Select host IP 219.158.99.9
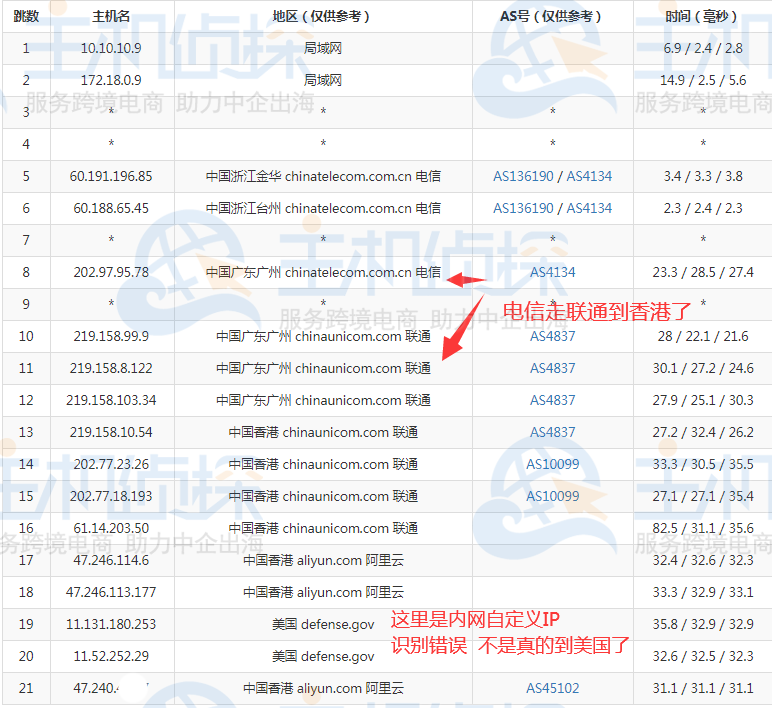Screen dimensions: 772x708 [111, 336]
